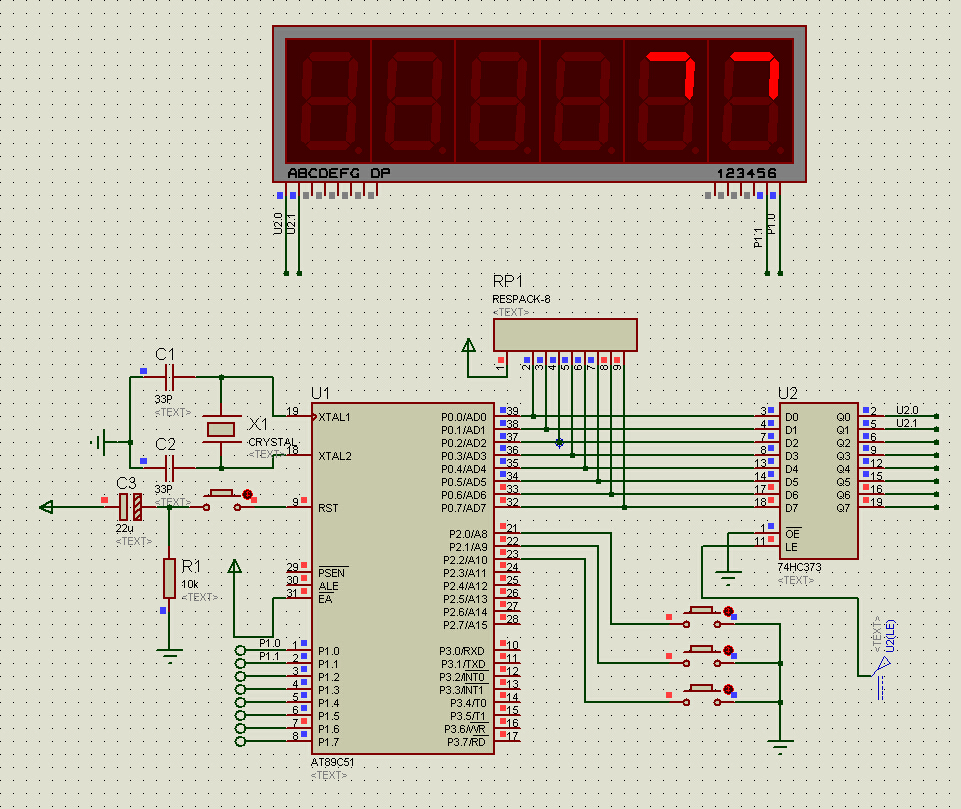
Task: Toggle red latch dot on P2.2 button
Action: pos(728,689)
